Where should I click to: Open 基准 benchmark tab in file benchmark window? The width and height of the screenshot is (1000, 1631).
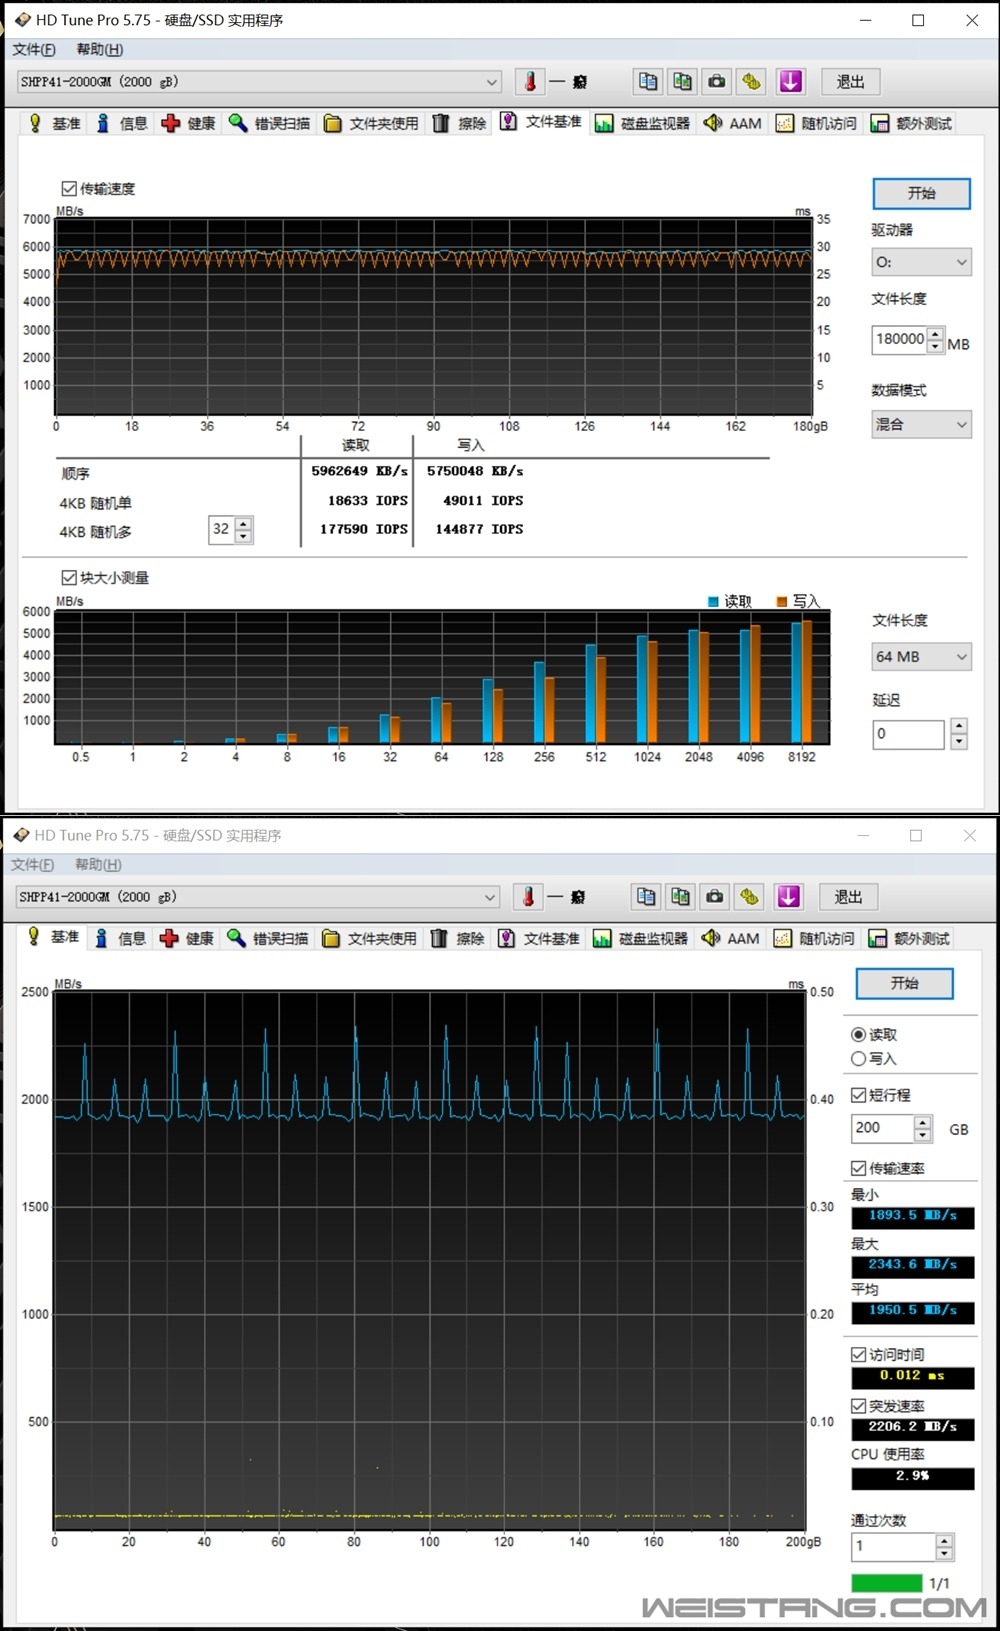(x=55, y=123)
